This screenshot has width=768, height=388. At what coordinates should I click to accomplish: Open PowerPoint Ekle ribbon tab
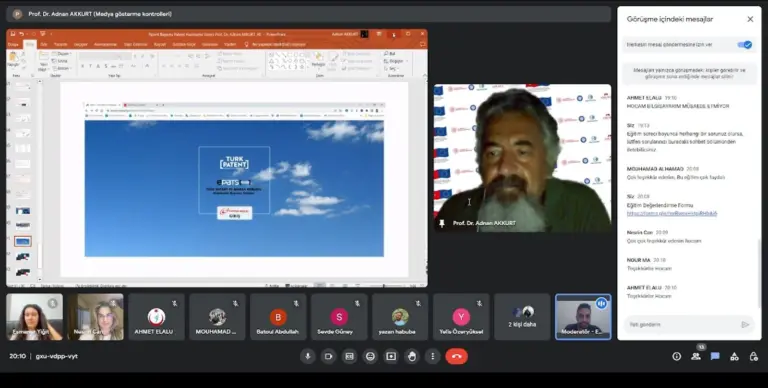coord(44,44)
